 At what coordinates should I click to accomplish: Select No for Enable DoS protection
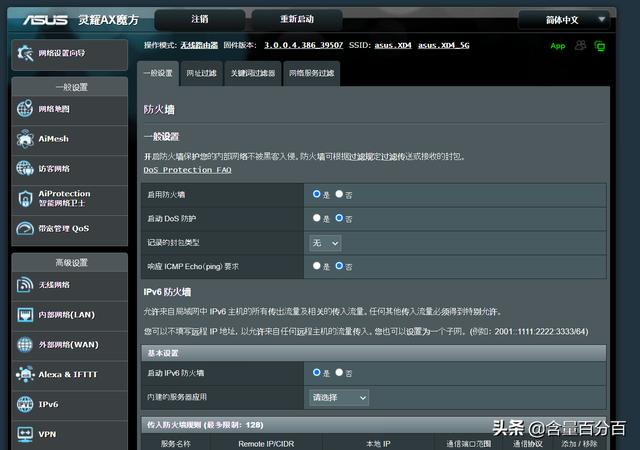point(339,218)
